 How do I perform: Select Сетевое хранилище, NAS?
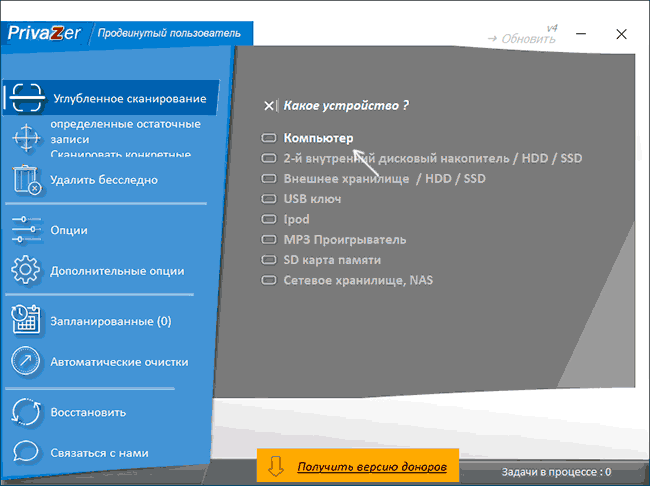(347, 280)
